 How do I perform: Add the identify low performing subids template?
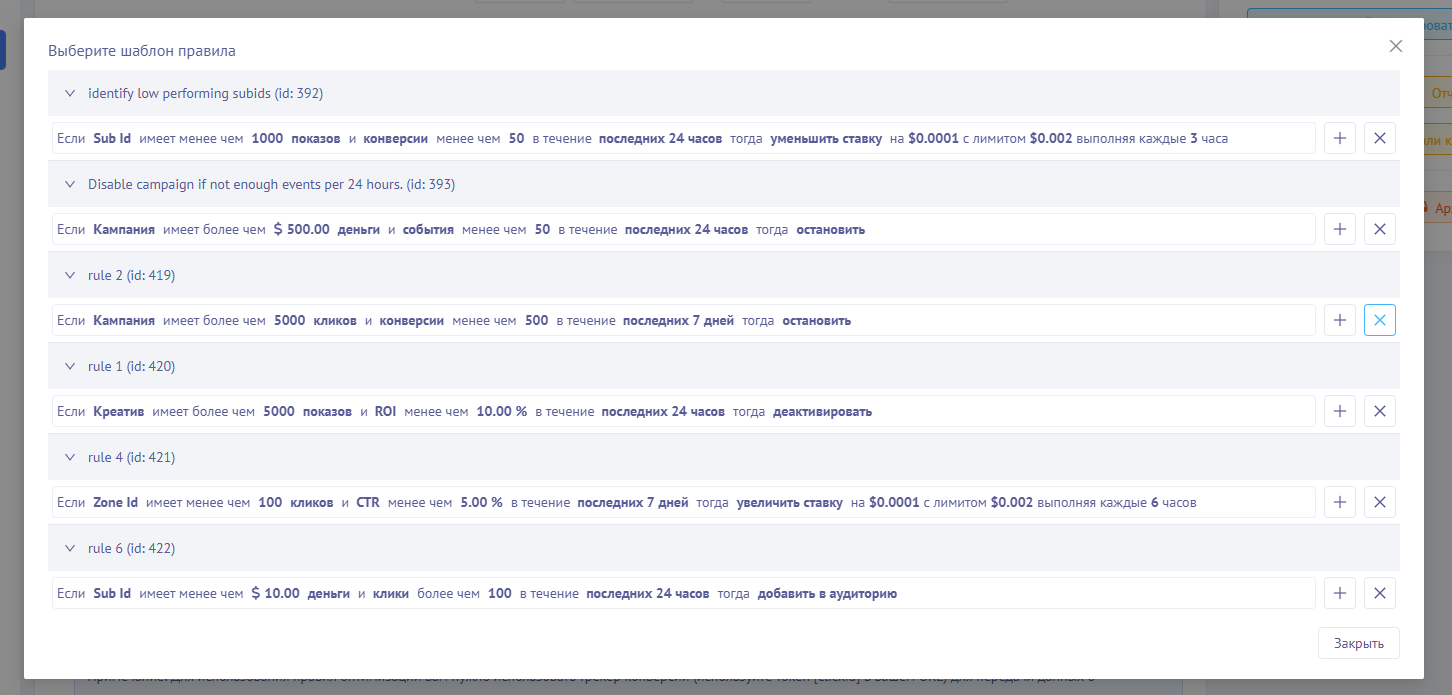coord(1339,138)
